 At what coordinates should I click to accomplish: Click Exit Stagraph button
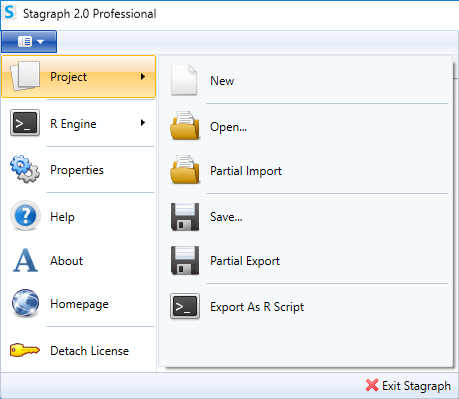pyautogui.click(x=408, y=386)
